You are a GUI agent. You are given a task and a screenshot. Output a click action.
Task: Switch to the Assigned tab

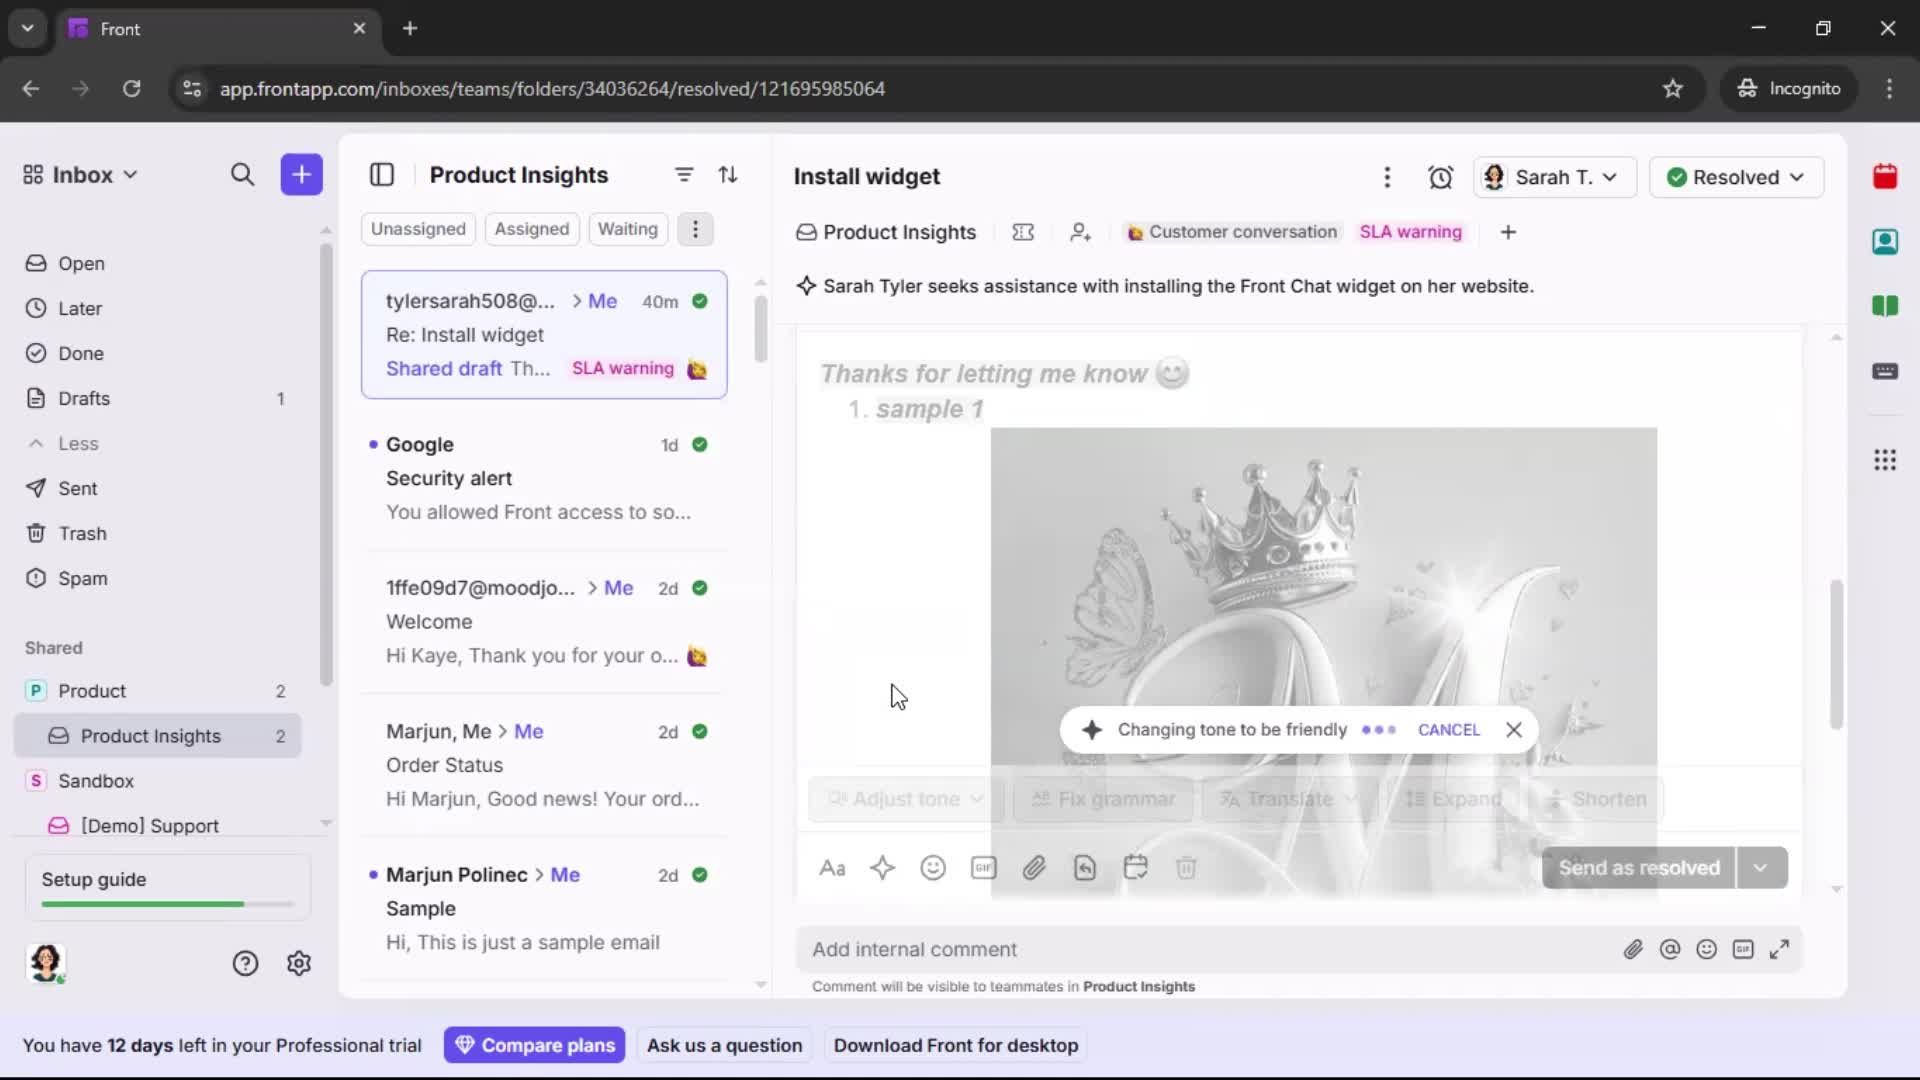(532, 229)
